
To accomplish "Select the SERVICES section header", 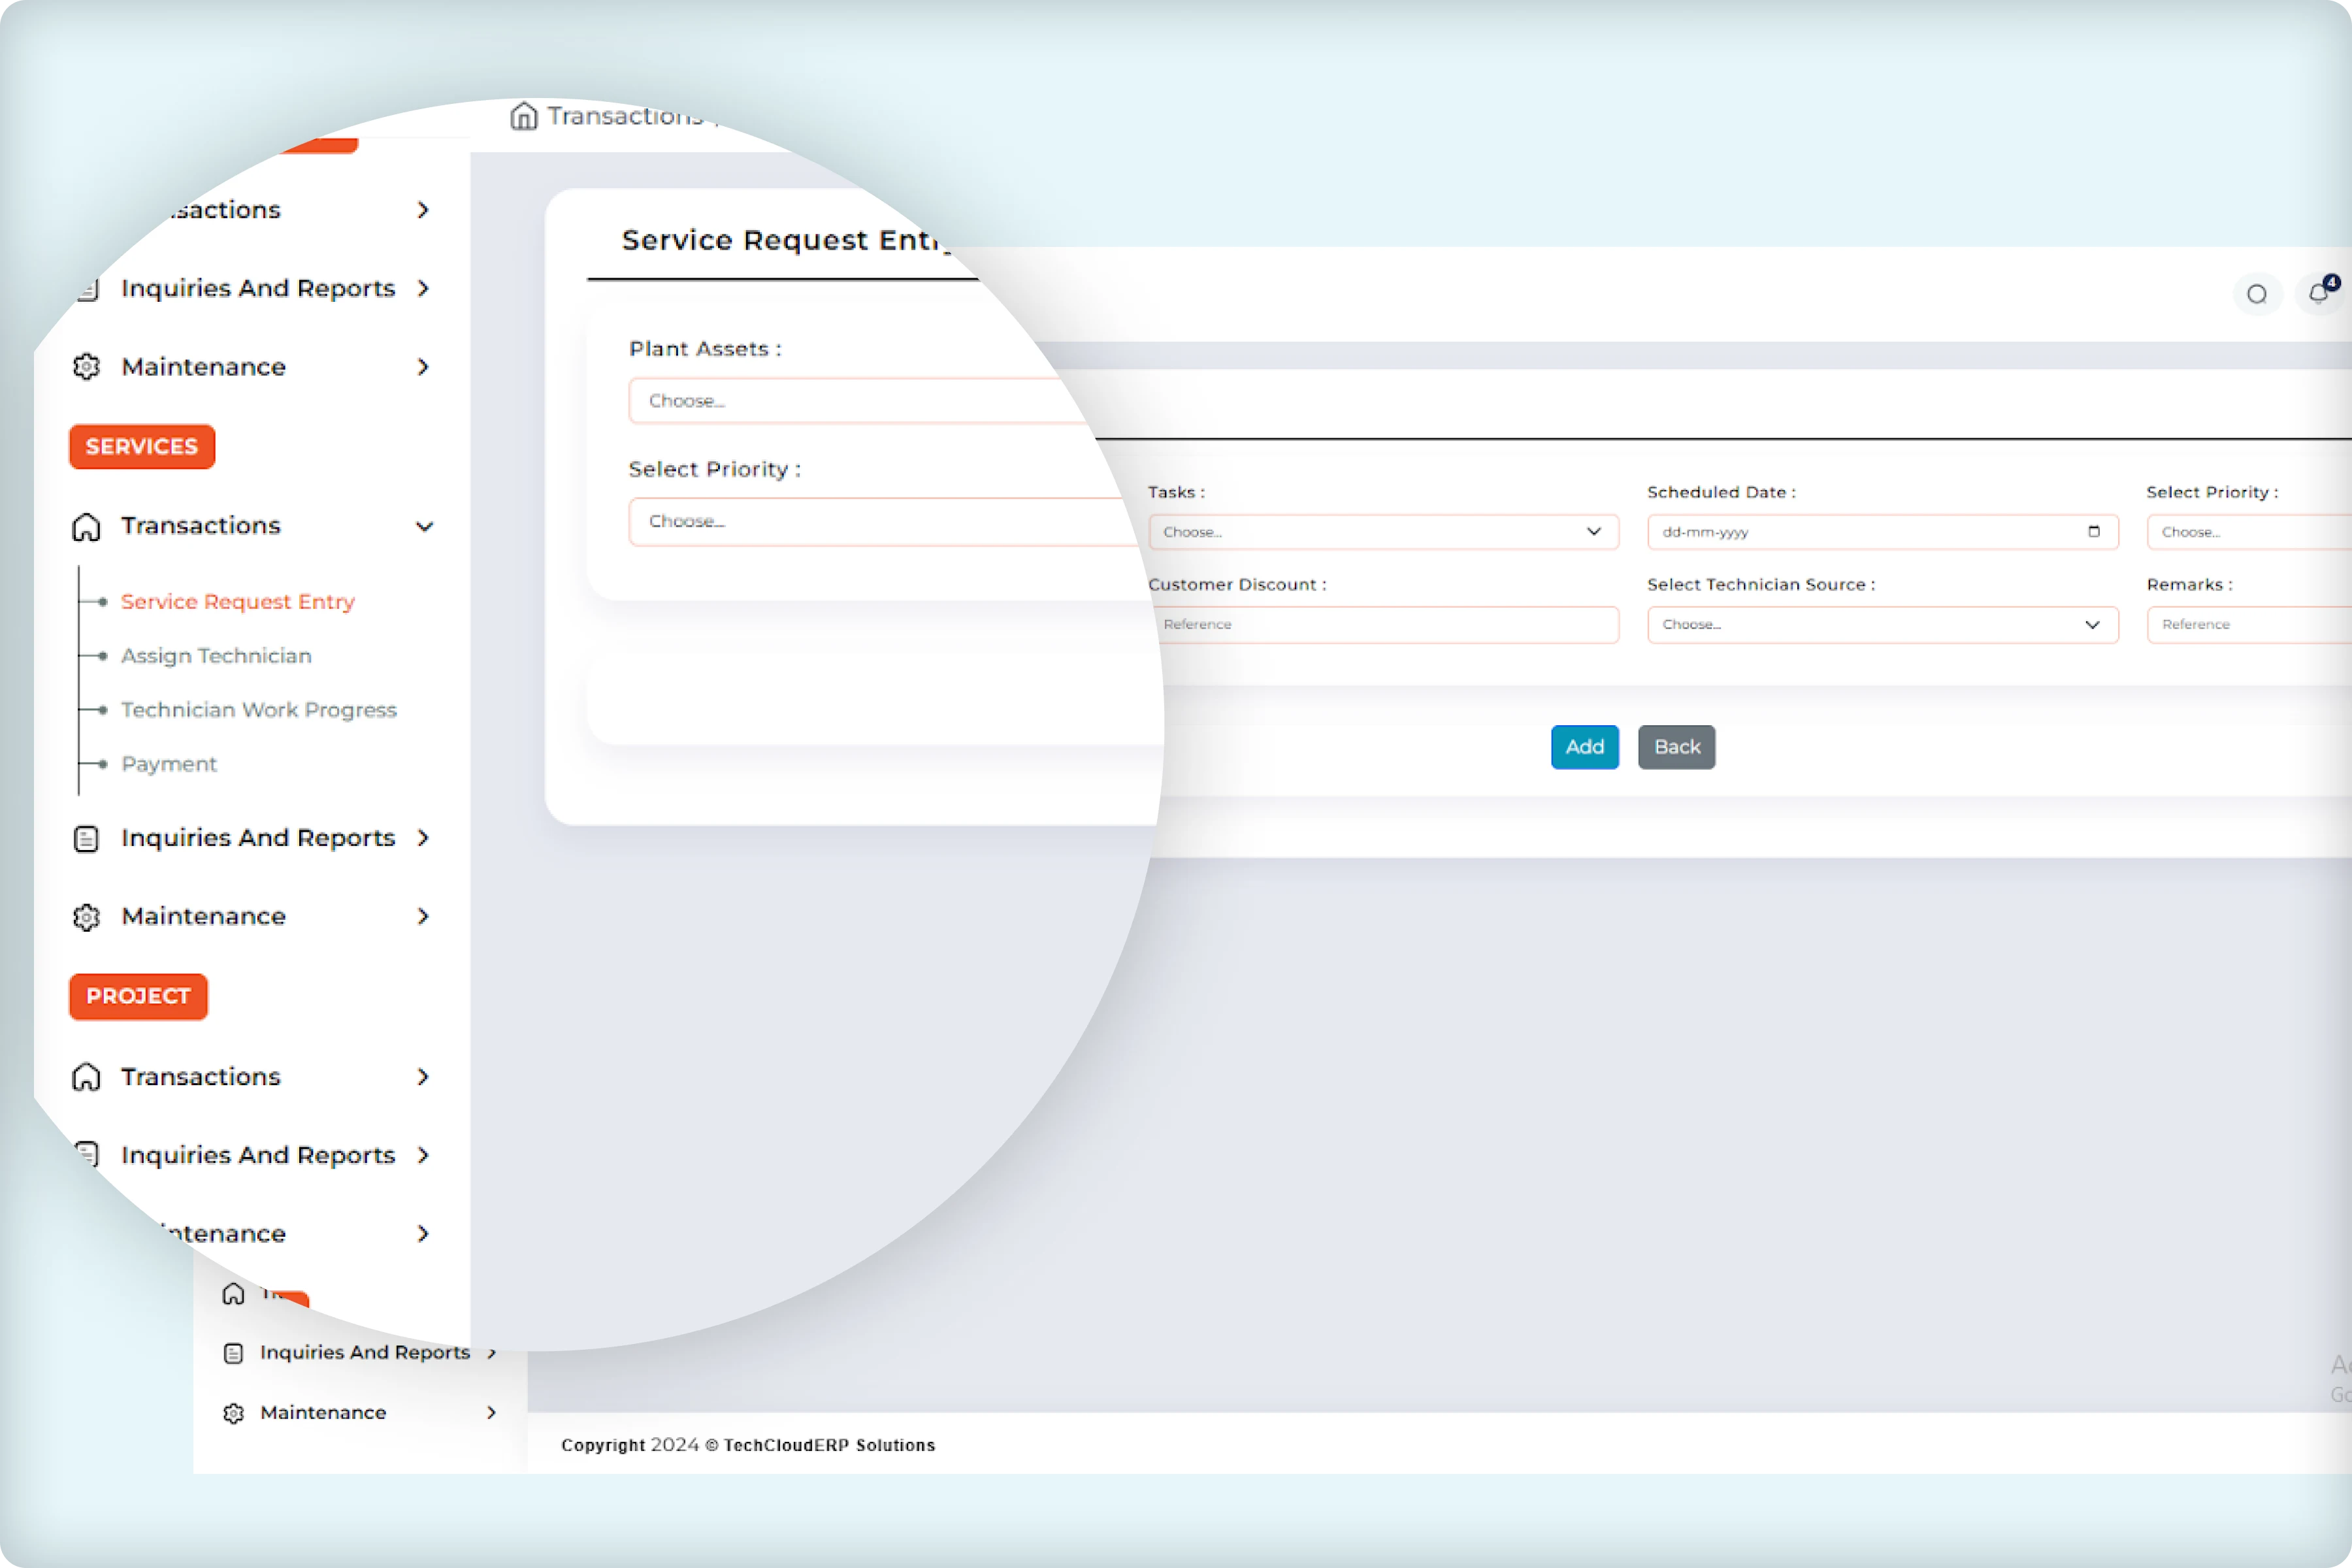I will point(141,447).
